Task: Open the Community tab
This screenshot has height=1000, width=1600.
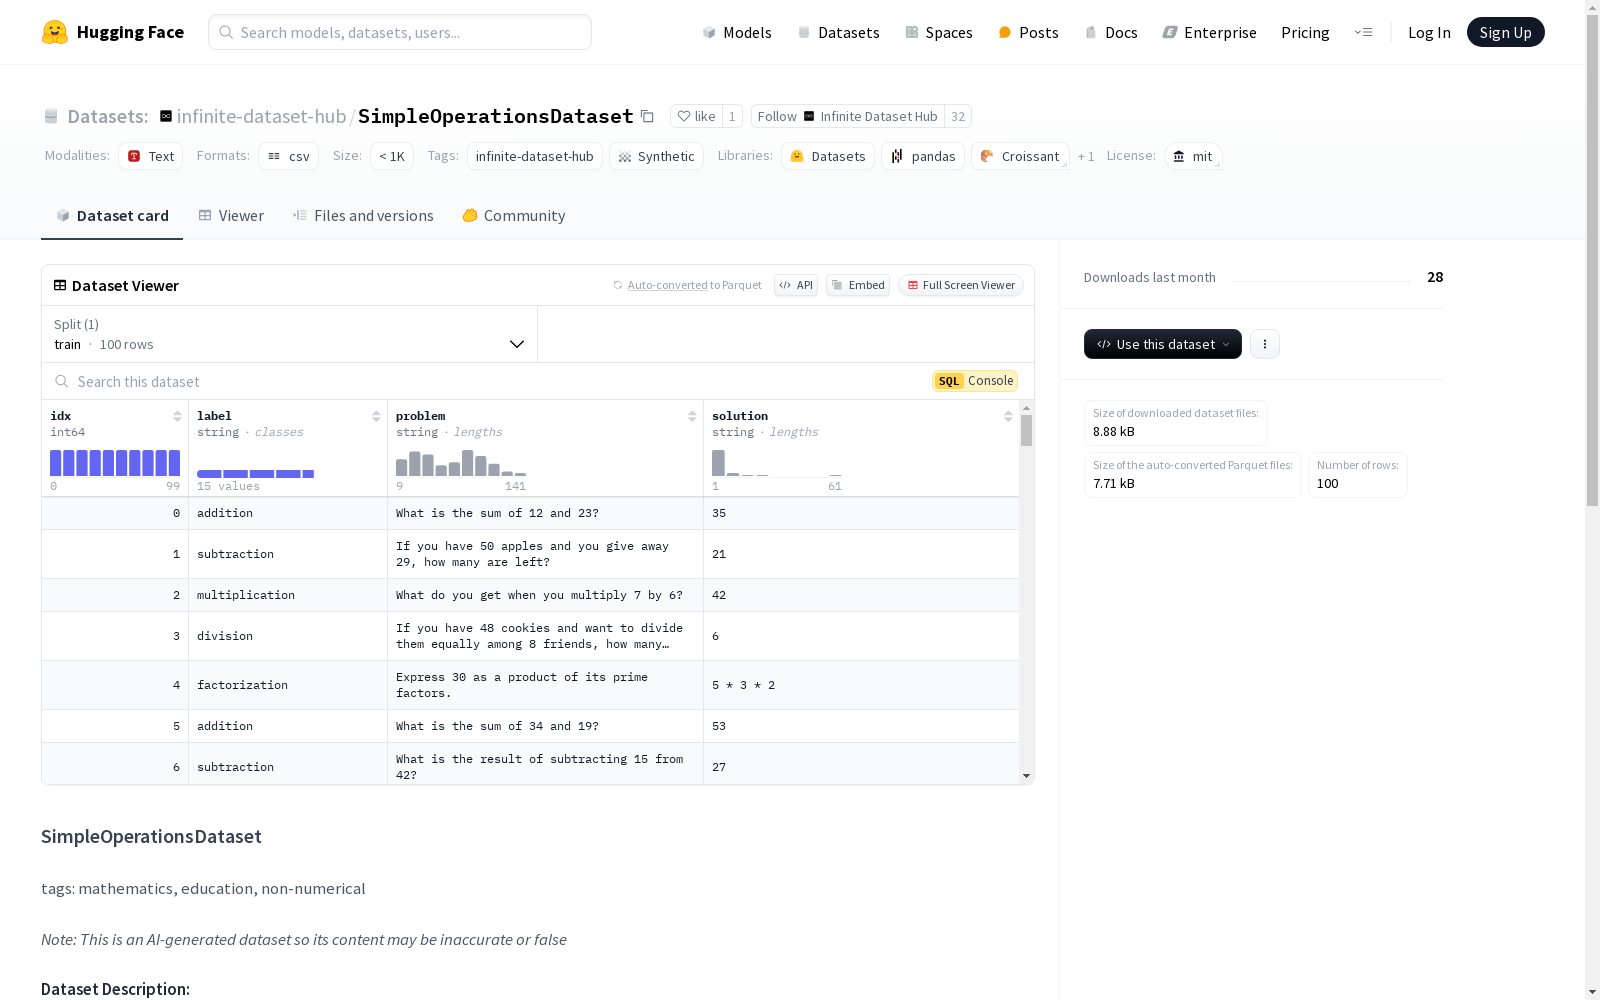Action: [x=514, y=216]
